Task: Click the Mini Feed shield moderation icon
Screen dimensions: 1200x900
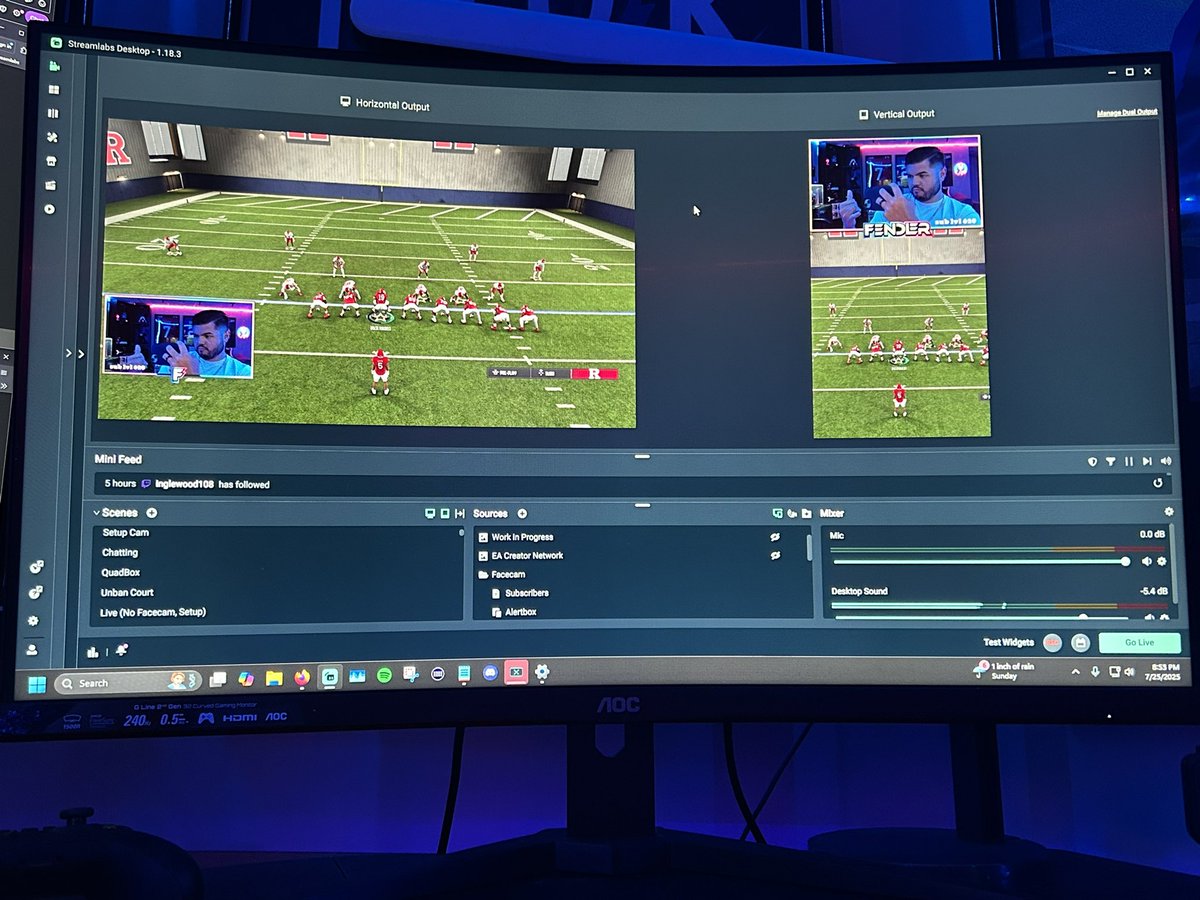Action: pyautogui.click(x=1093, y=461)
